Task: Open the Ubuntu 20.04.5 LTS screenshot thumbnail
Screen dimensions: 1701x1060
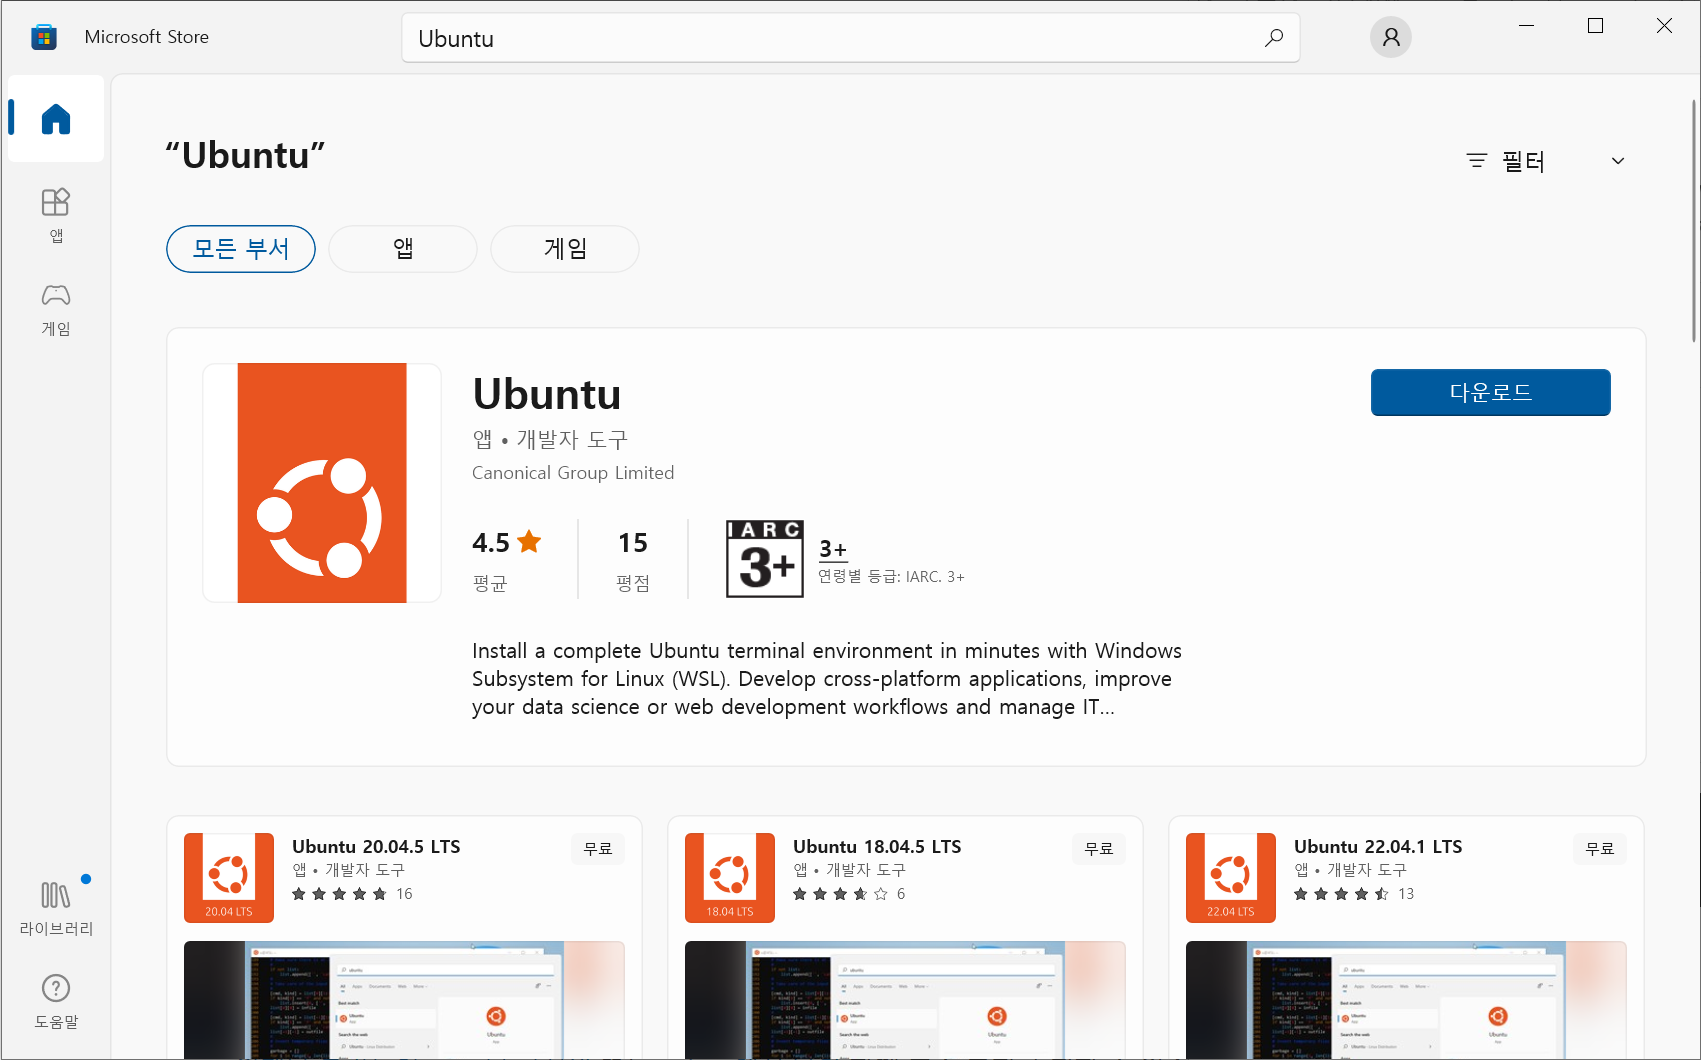Action: click(x=404, y=1000)
